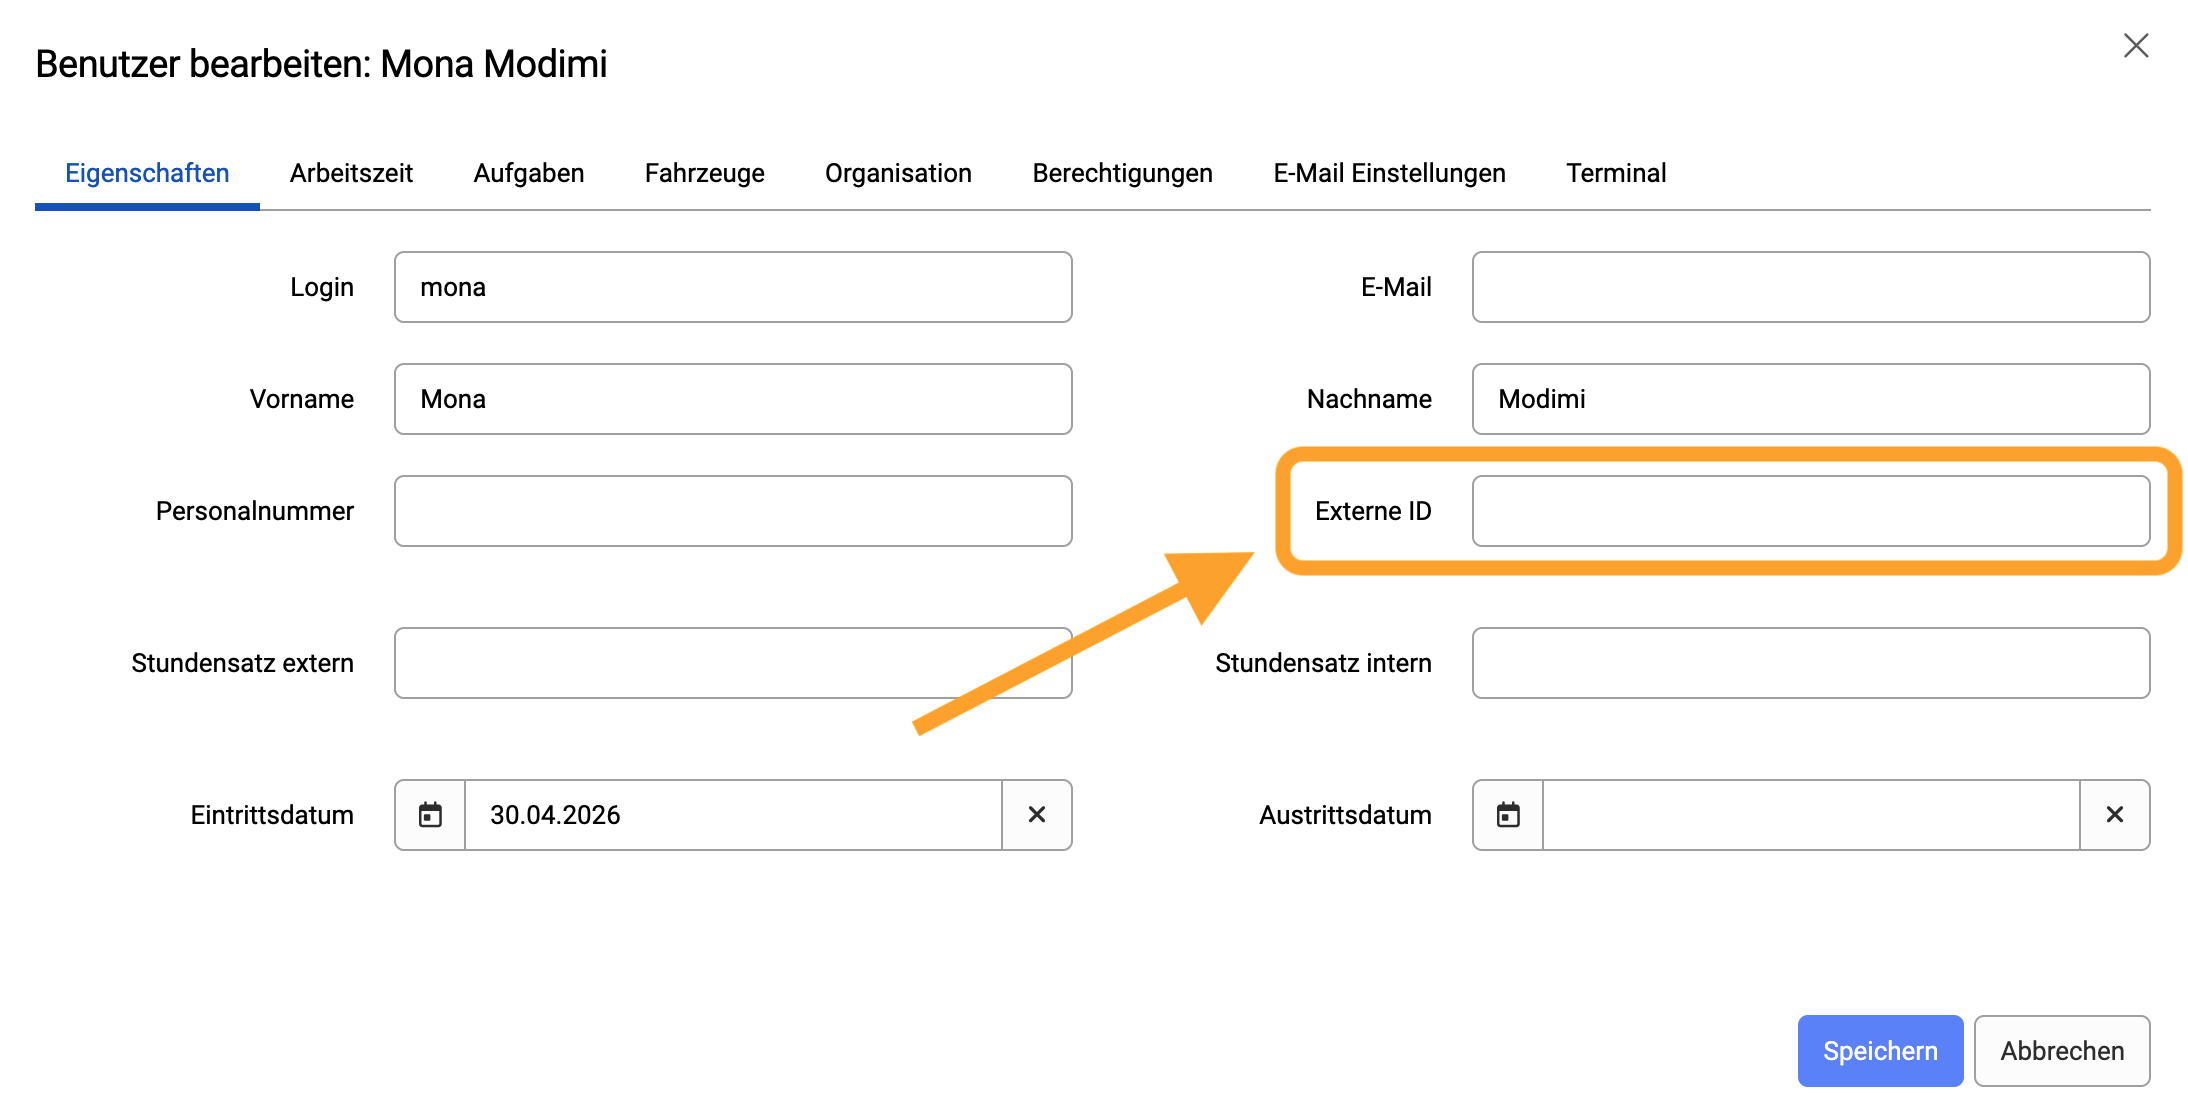Focus the Externe ID input field
The image size is (2188, 1118).
(x=1811, y=511)
